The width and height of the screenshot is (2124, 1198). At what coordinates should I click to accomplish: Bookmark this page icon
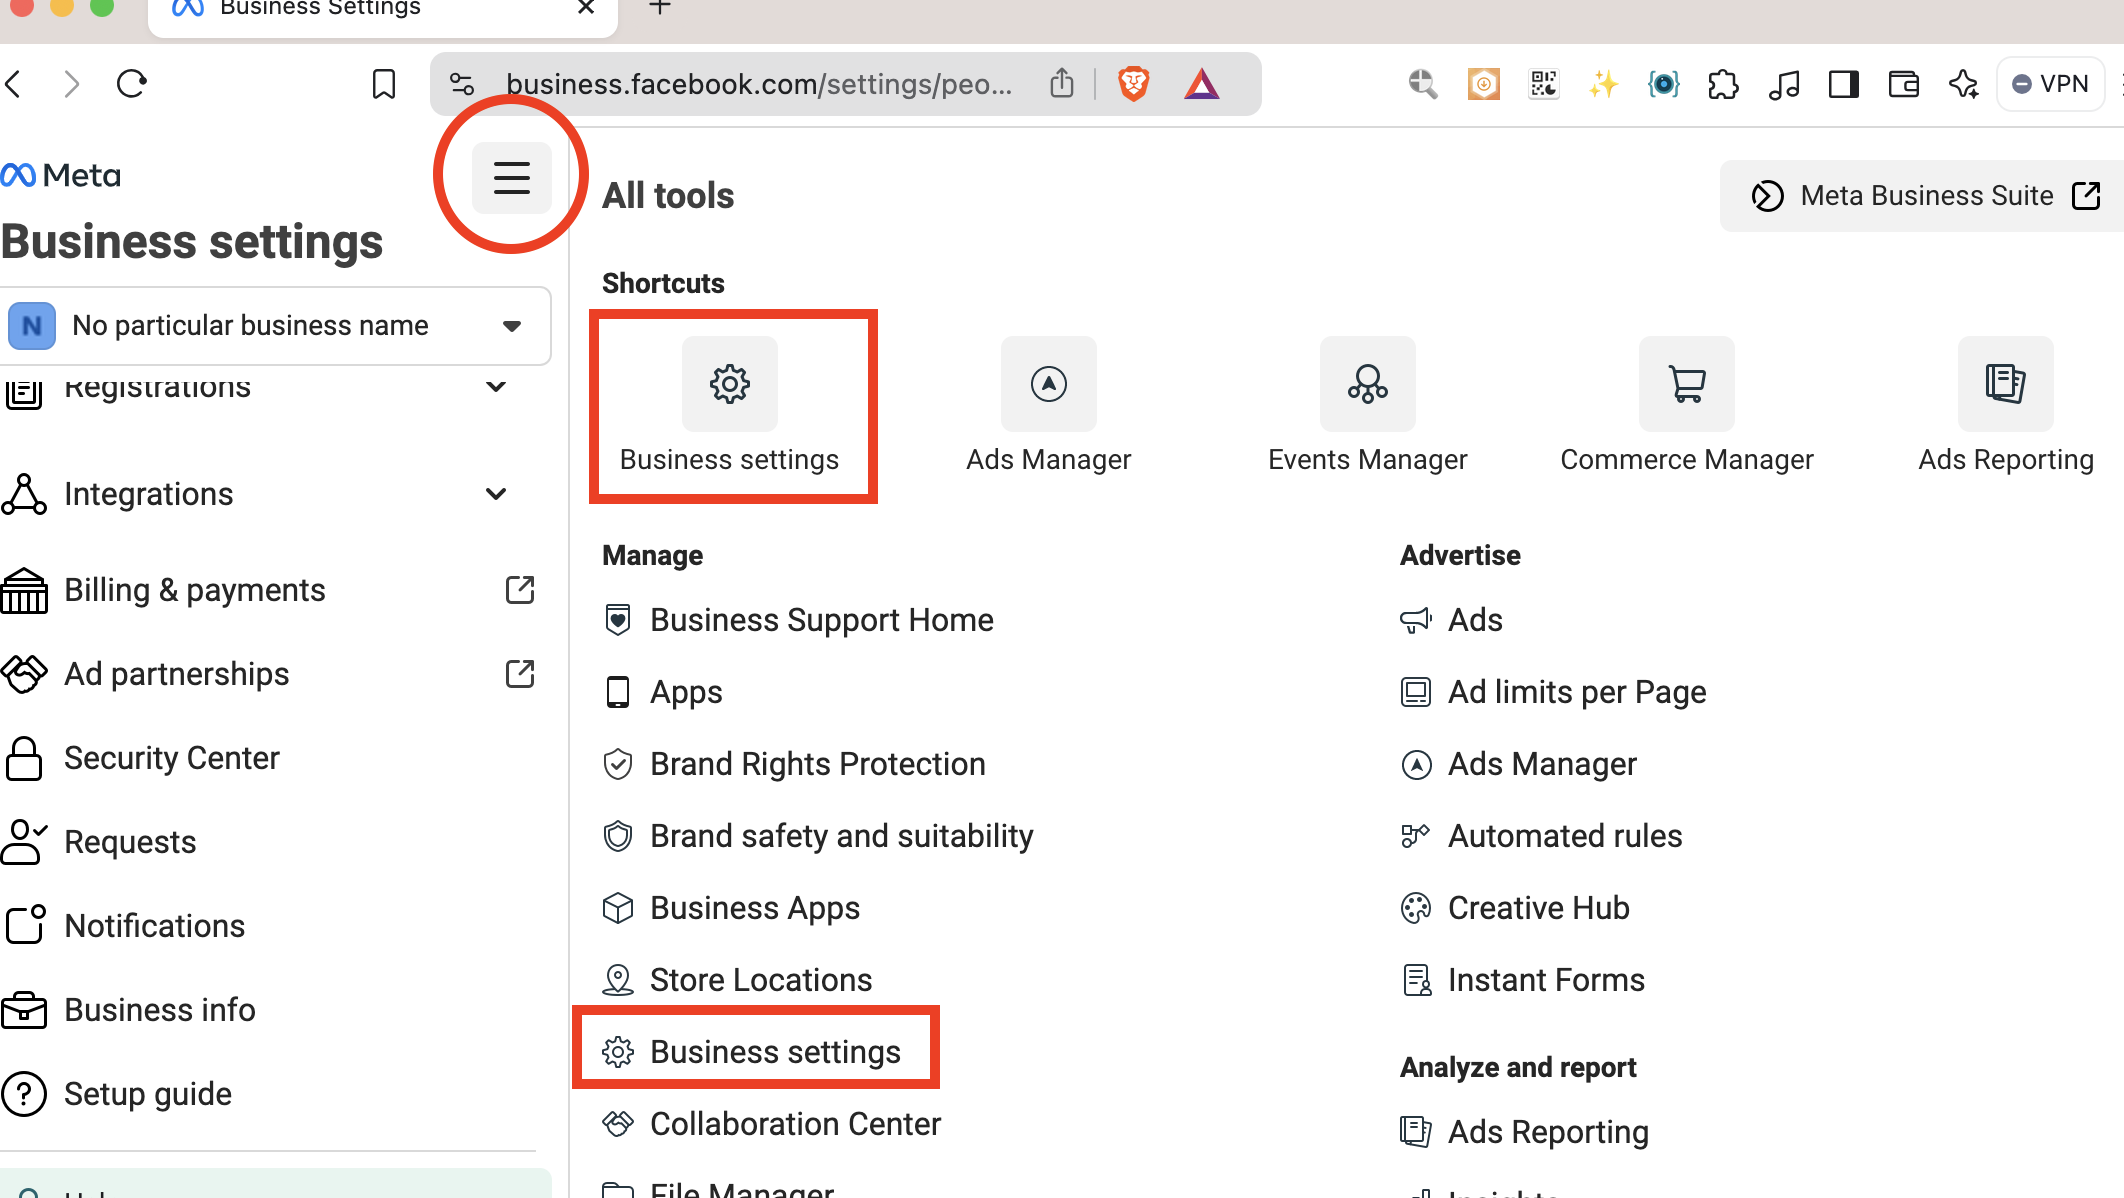click(x=384, y=84)
